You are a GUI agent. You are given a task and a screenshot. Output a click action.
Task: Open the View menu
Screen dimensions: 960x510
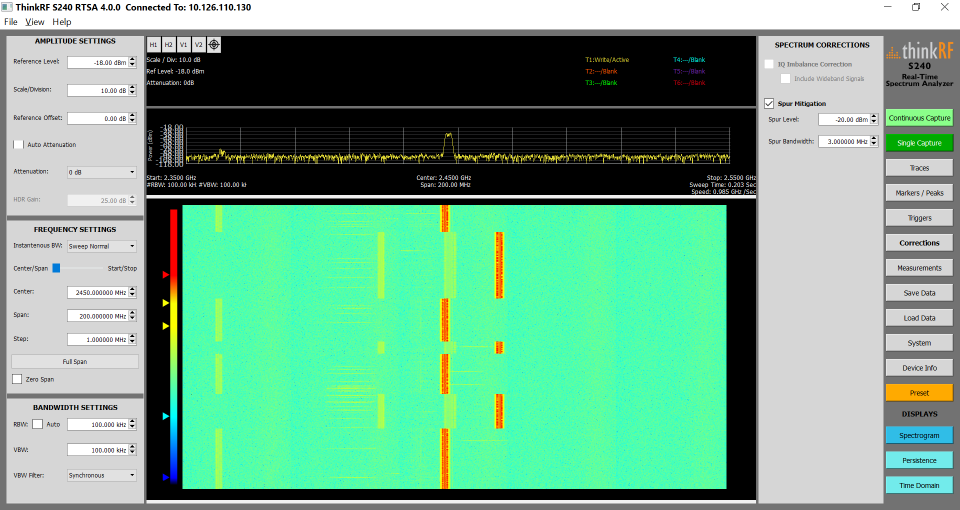point(34,22)
